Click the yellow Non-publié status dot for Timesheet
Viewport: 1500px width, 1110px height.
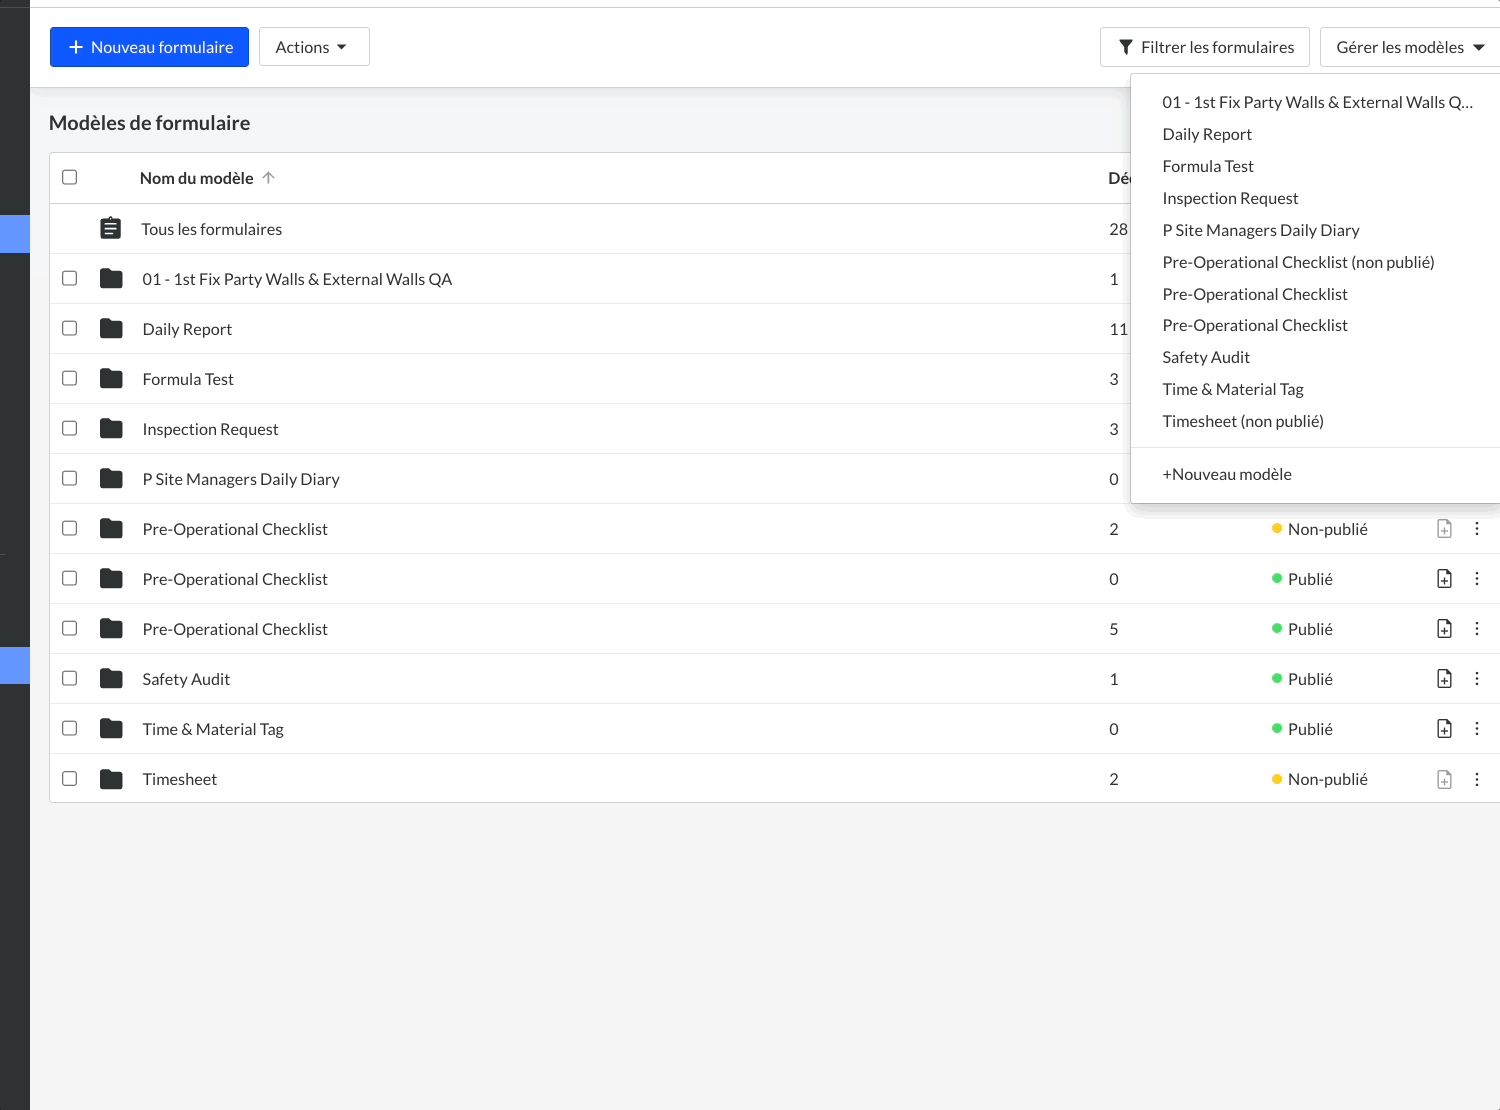[1277, 779]
